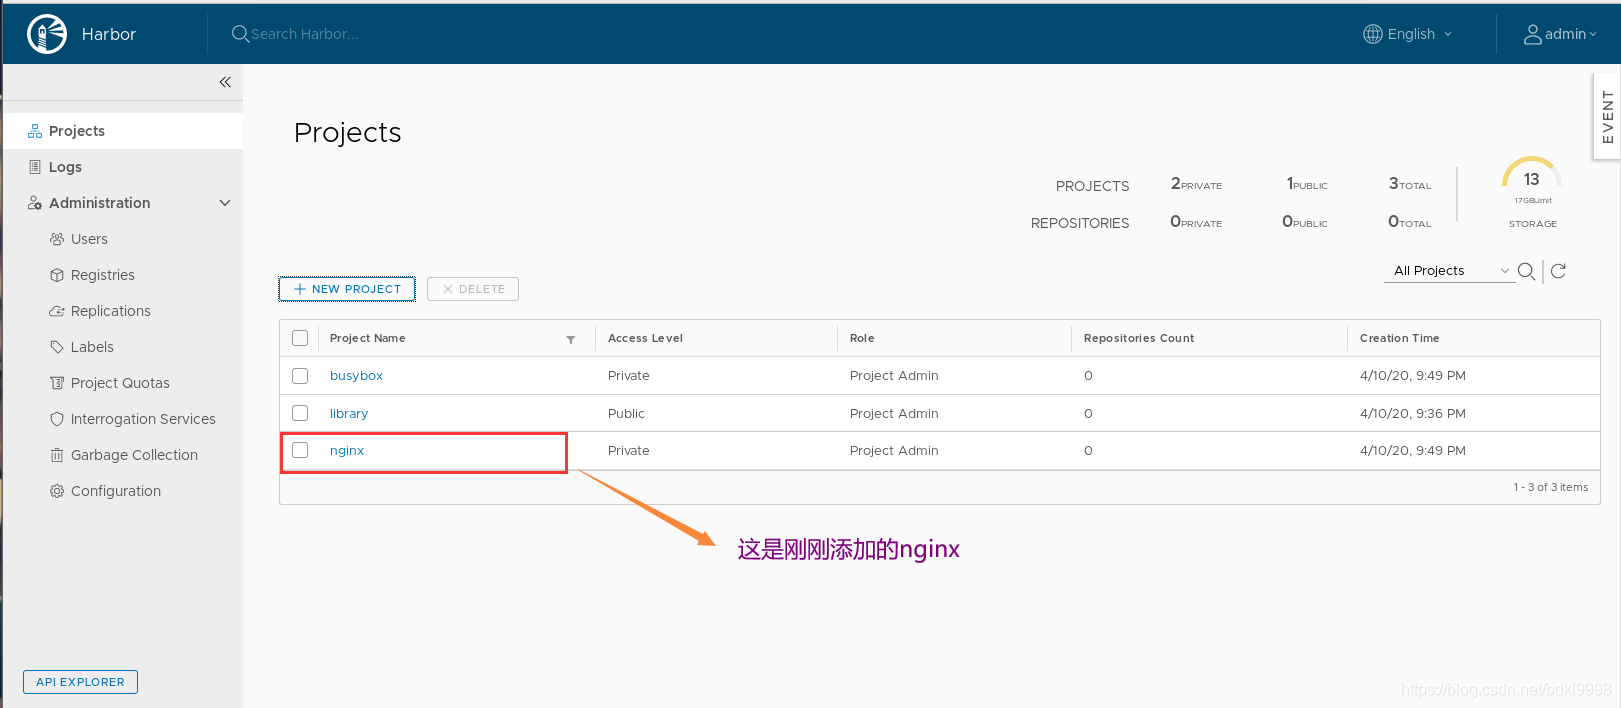The image size is (1621, 708).
Task: Collapse the Administration menu chevron
Action: click(x=225, y=203)
